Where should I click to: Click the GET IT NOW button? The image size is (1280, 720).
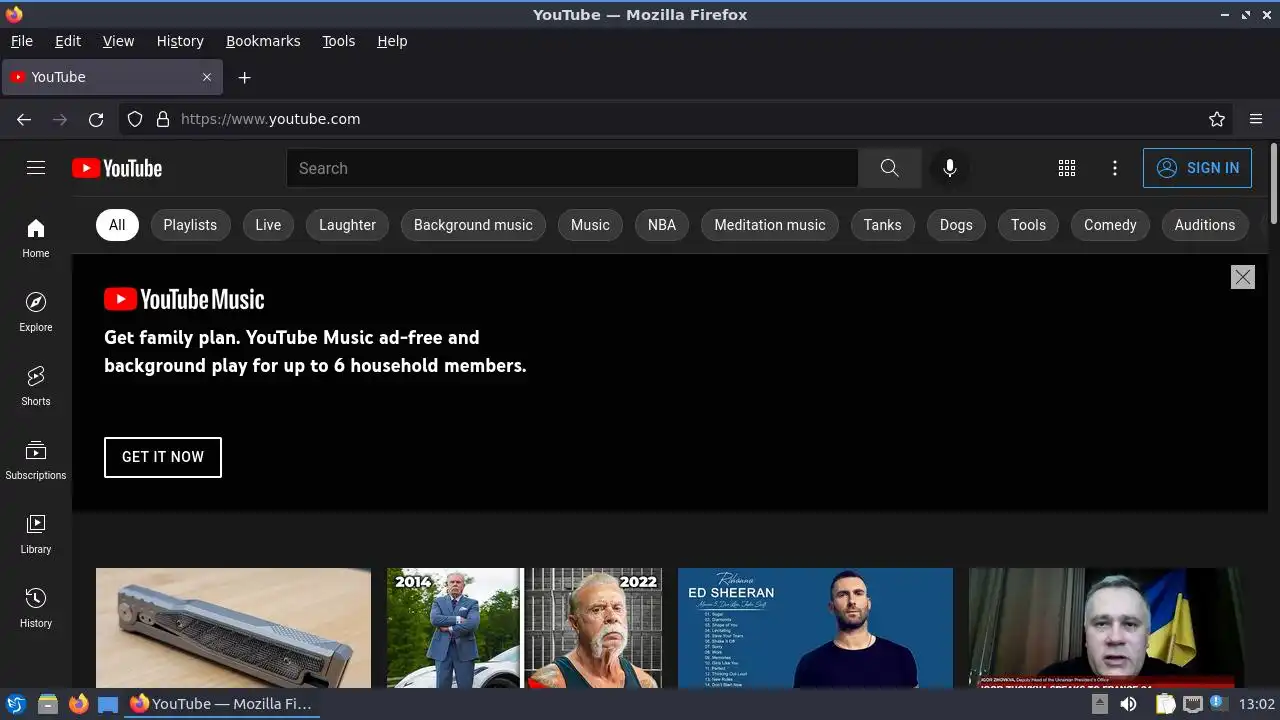[x=163, y=457]
